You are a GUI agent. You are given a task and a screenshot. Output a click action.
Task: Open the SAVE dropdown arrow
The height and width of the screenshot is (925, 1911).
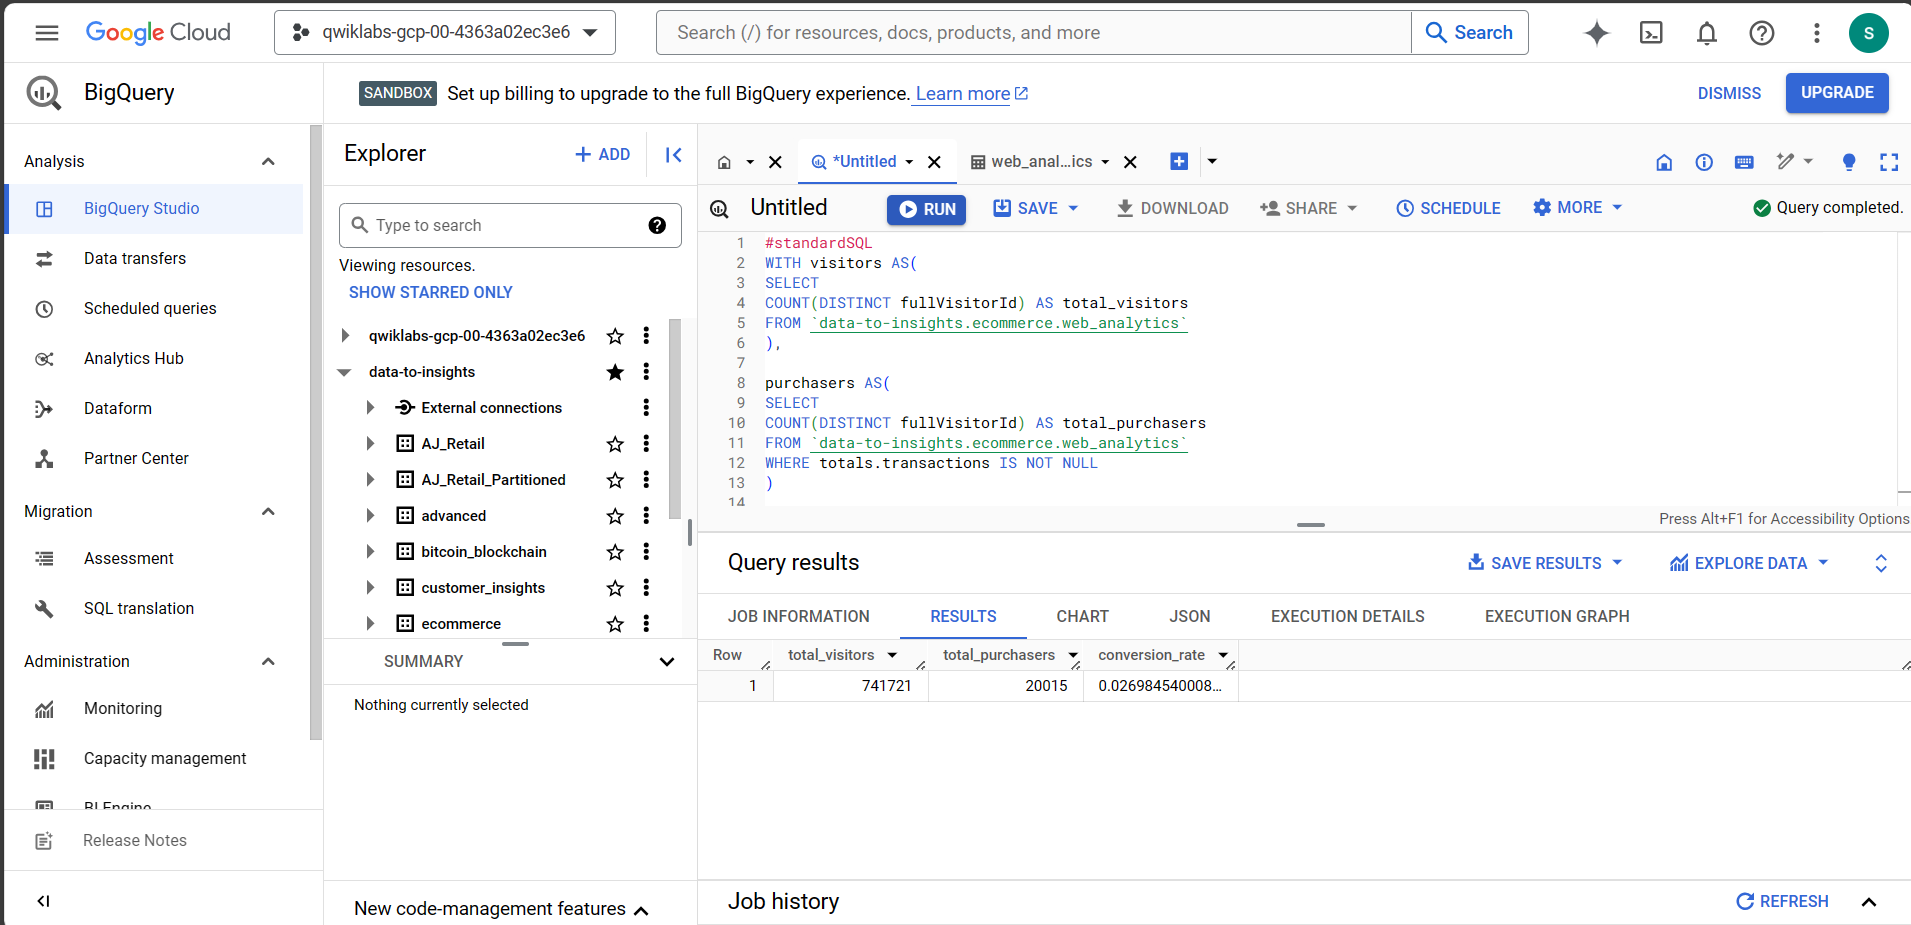(x=1074, y=208)
